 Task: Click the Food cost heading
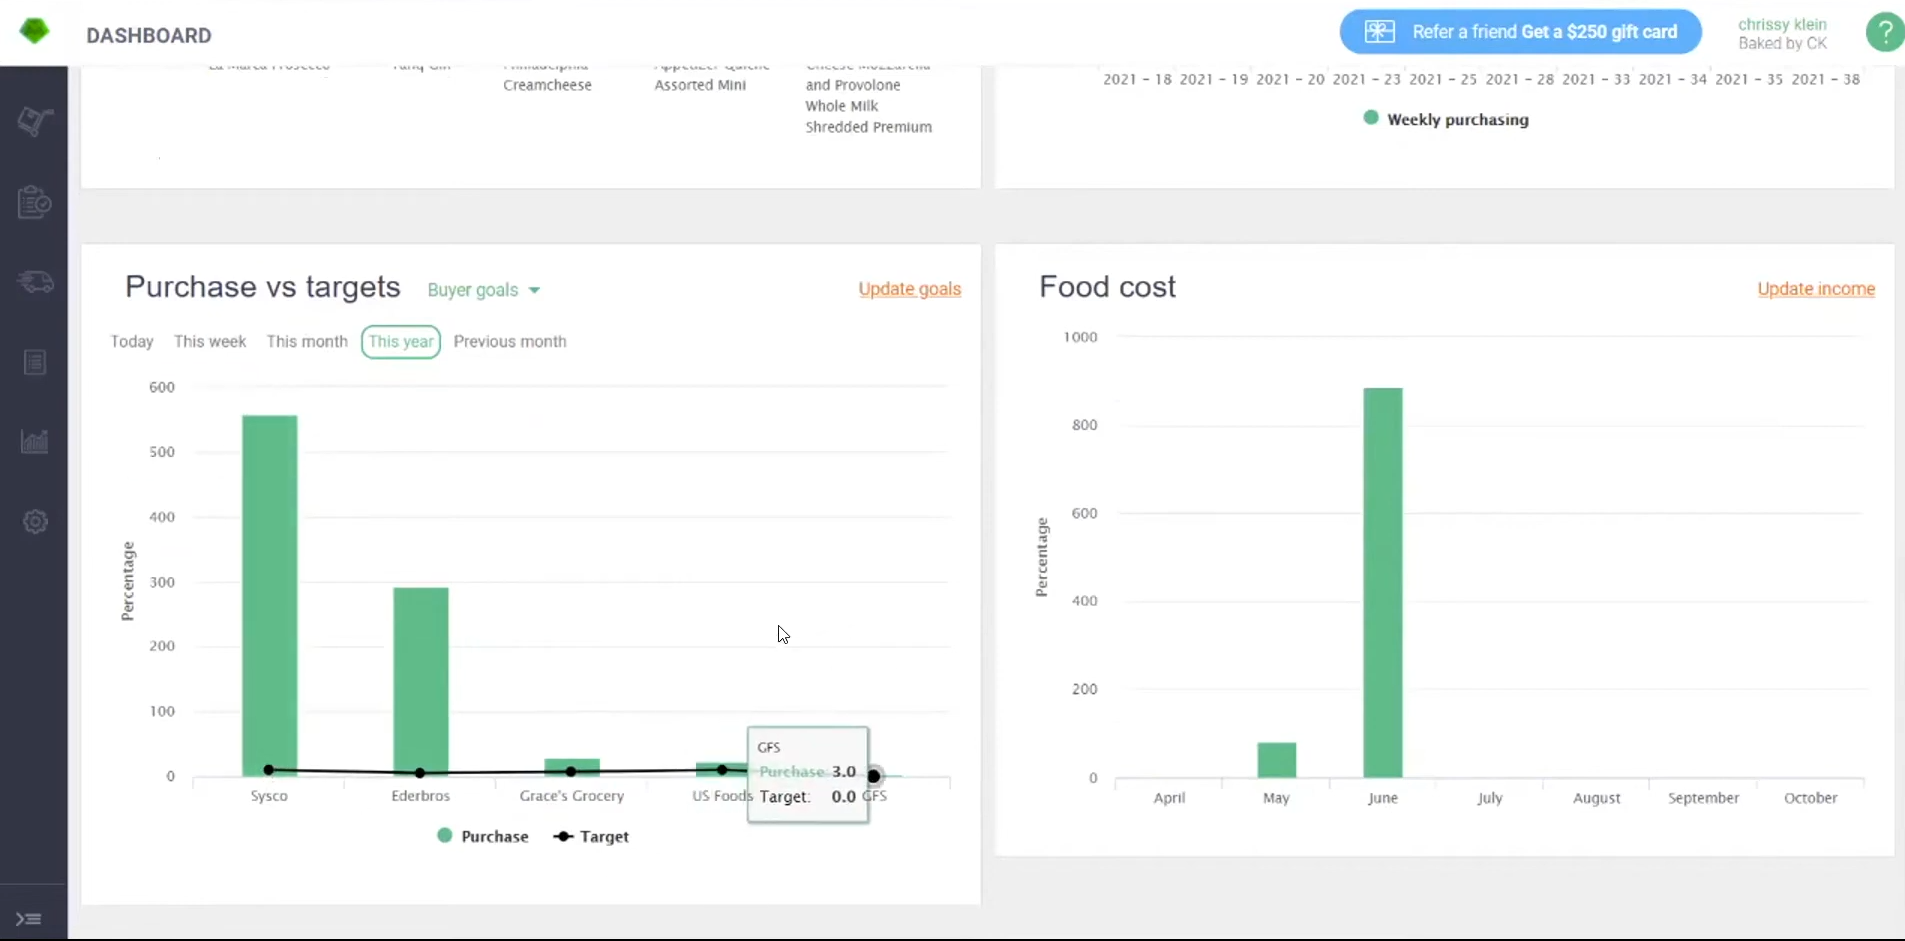[1107, 287]
